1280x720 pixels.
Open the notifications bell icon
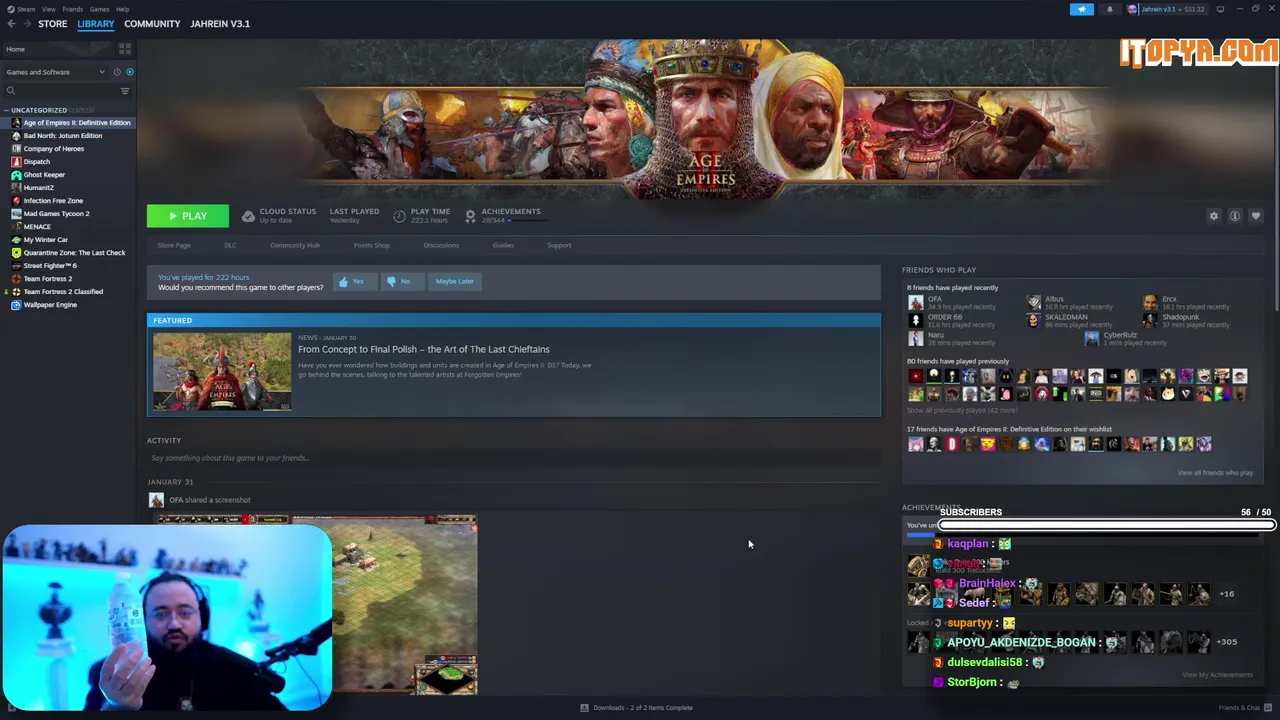coord(1109,9)
